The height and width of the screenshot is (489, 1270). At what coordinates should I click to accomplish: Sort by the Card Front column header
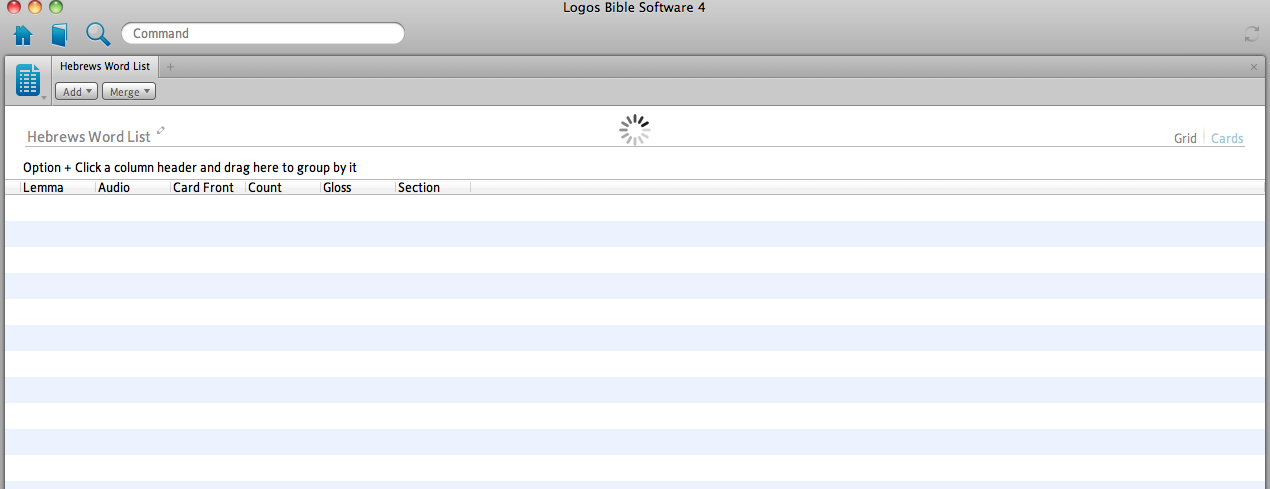pyautogui.click(x=208, y=187)
